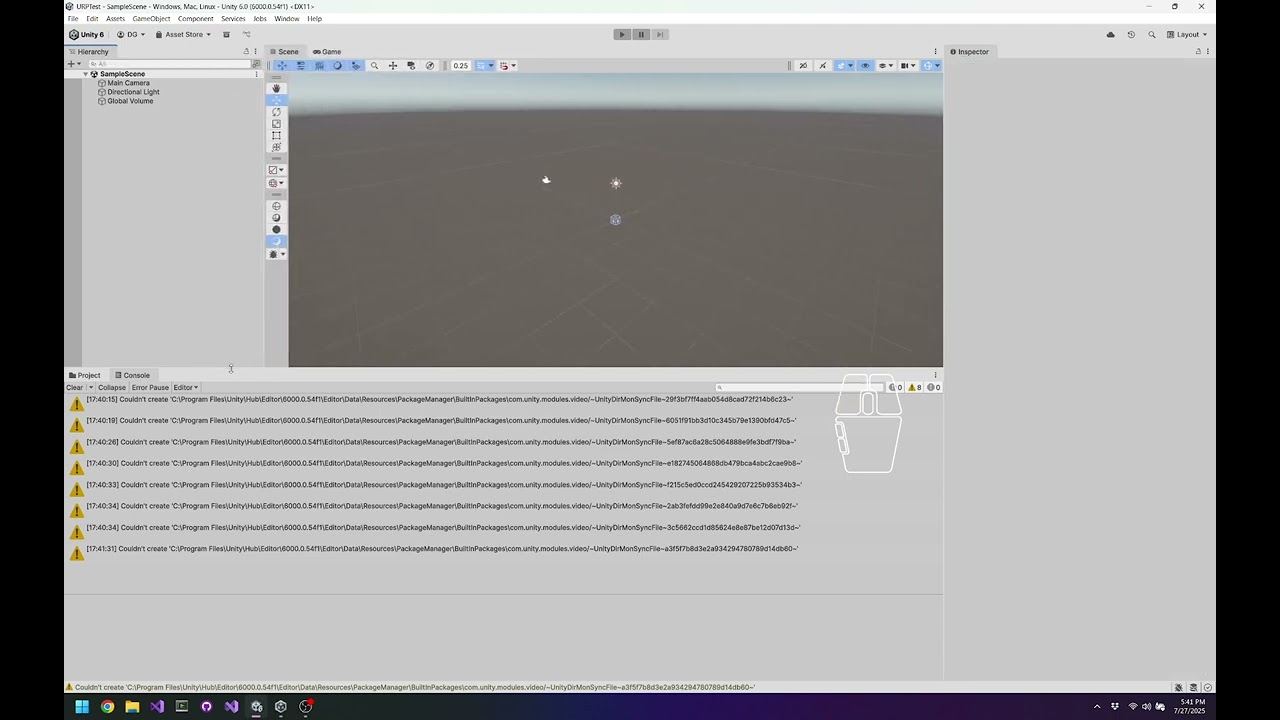
Task: Select the Scale tool
Action: tap(276, 124)
